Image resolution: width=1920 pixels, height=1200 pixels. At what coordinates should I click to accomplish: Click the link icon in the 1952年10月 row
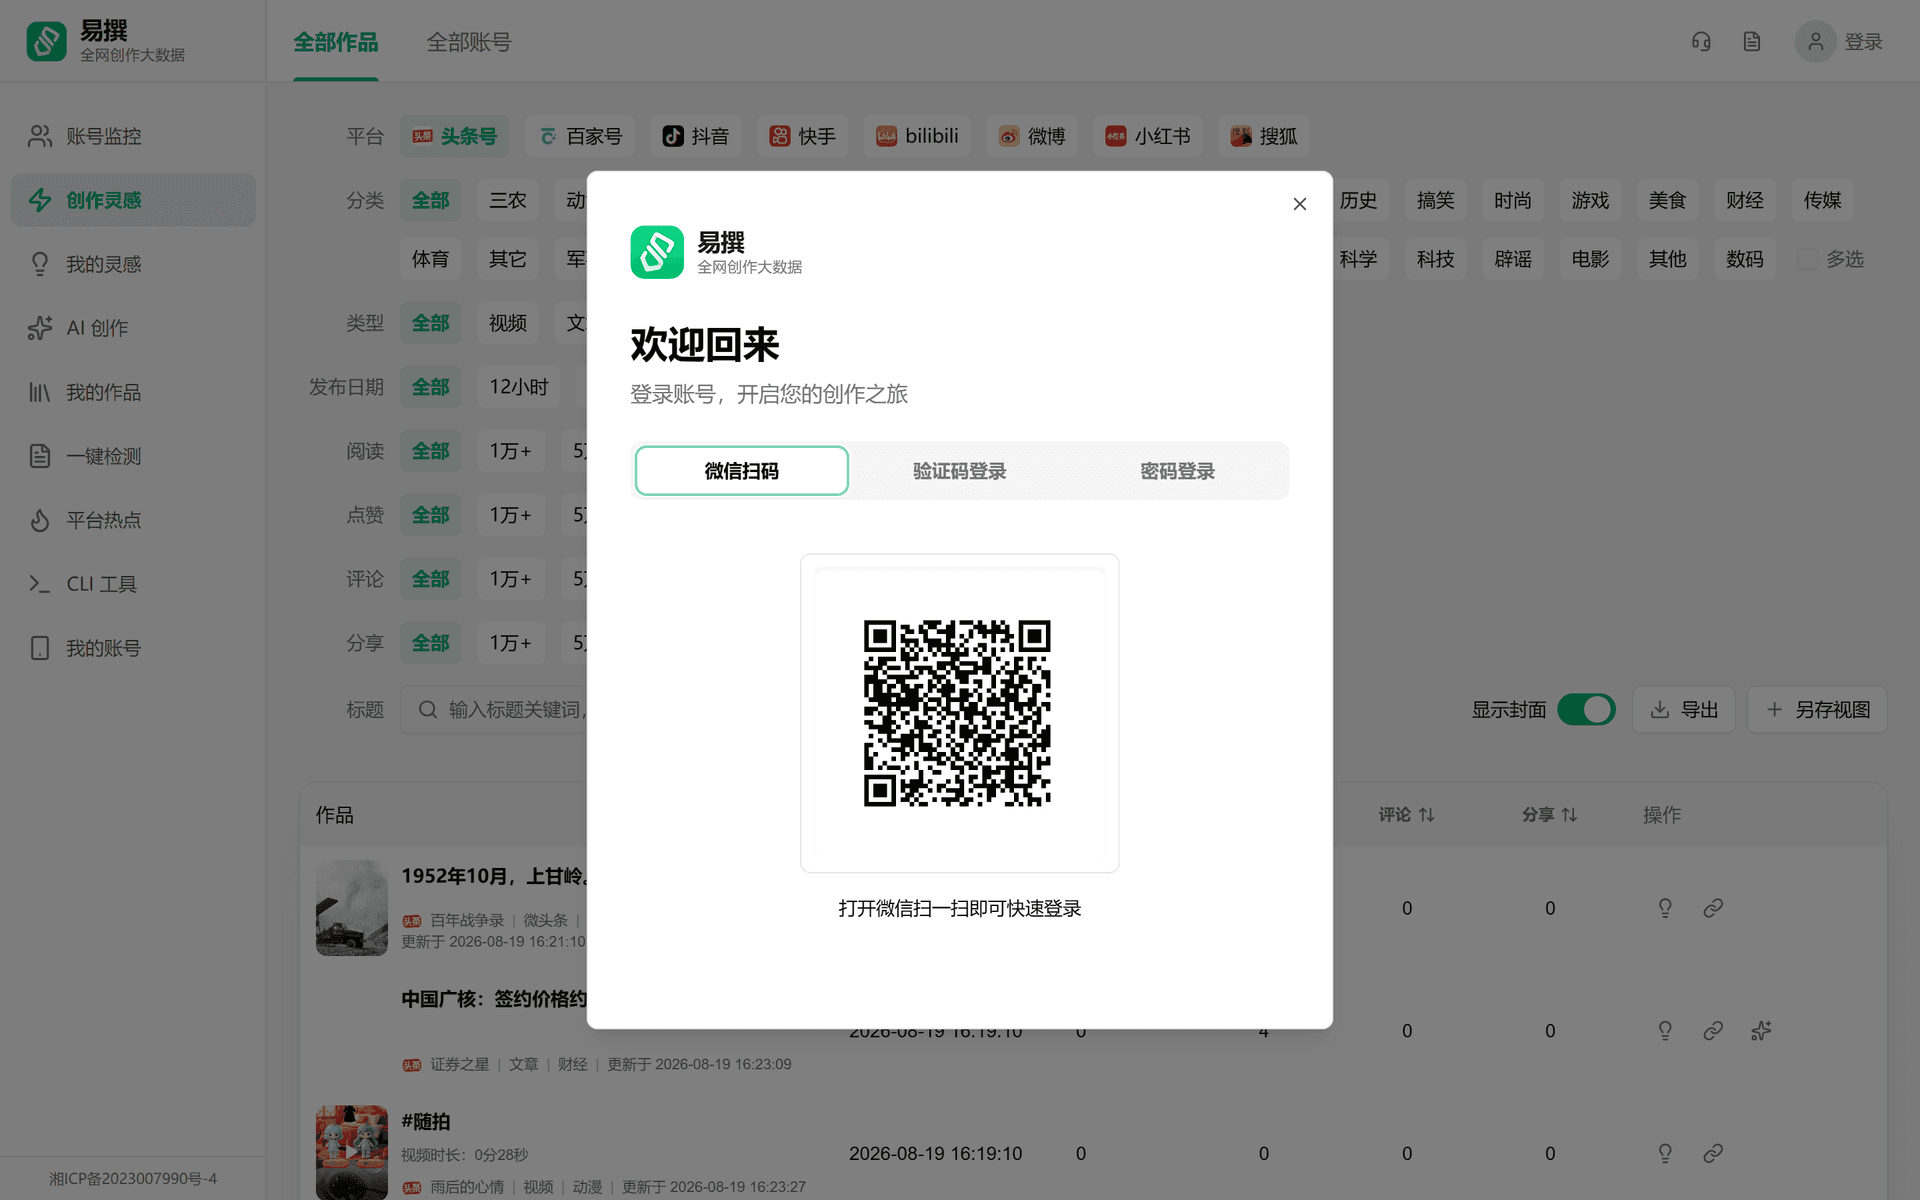[x=1713, y=908]
